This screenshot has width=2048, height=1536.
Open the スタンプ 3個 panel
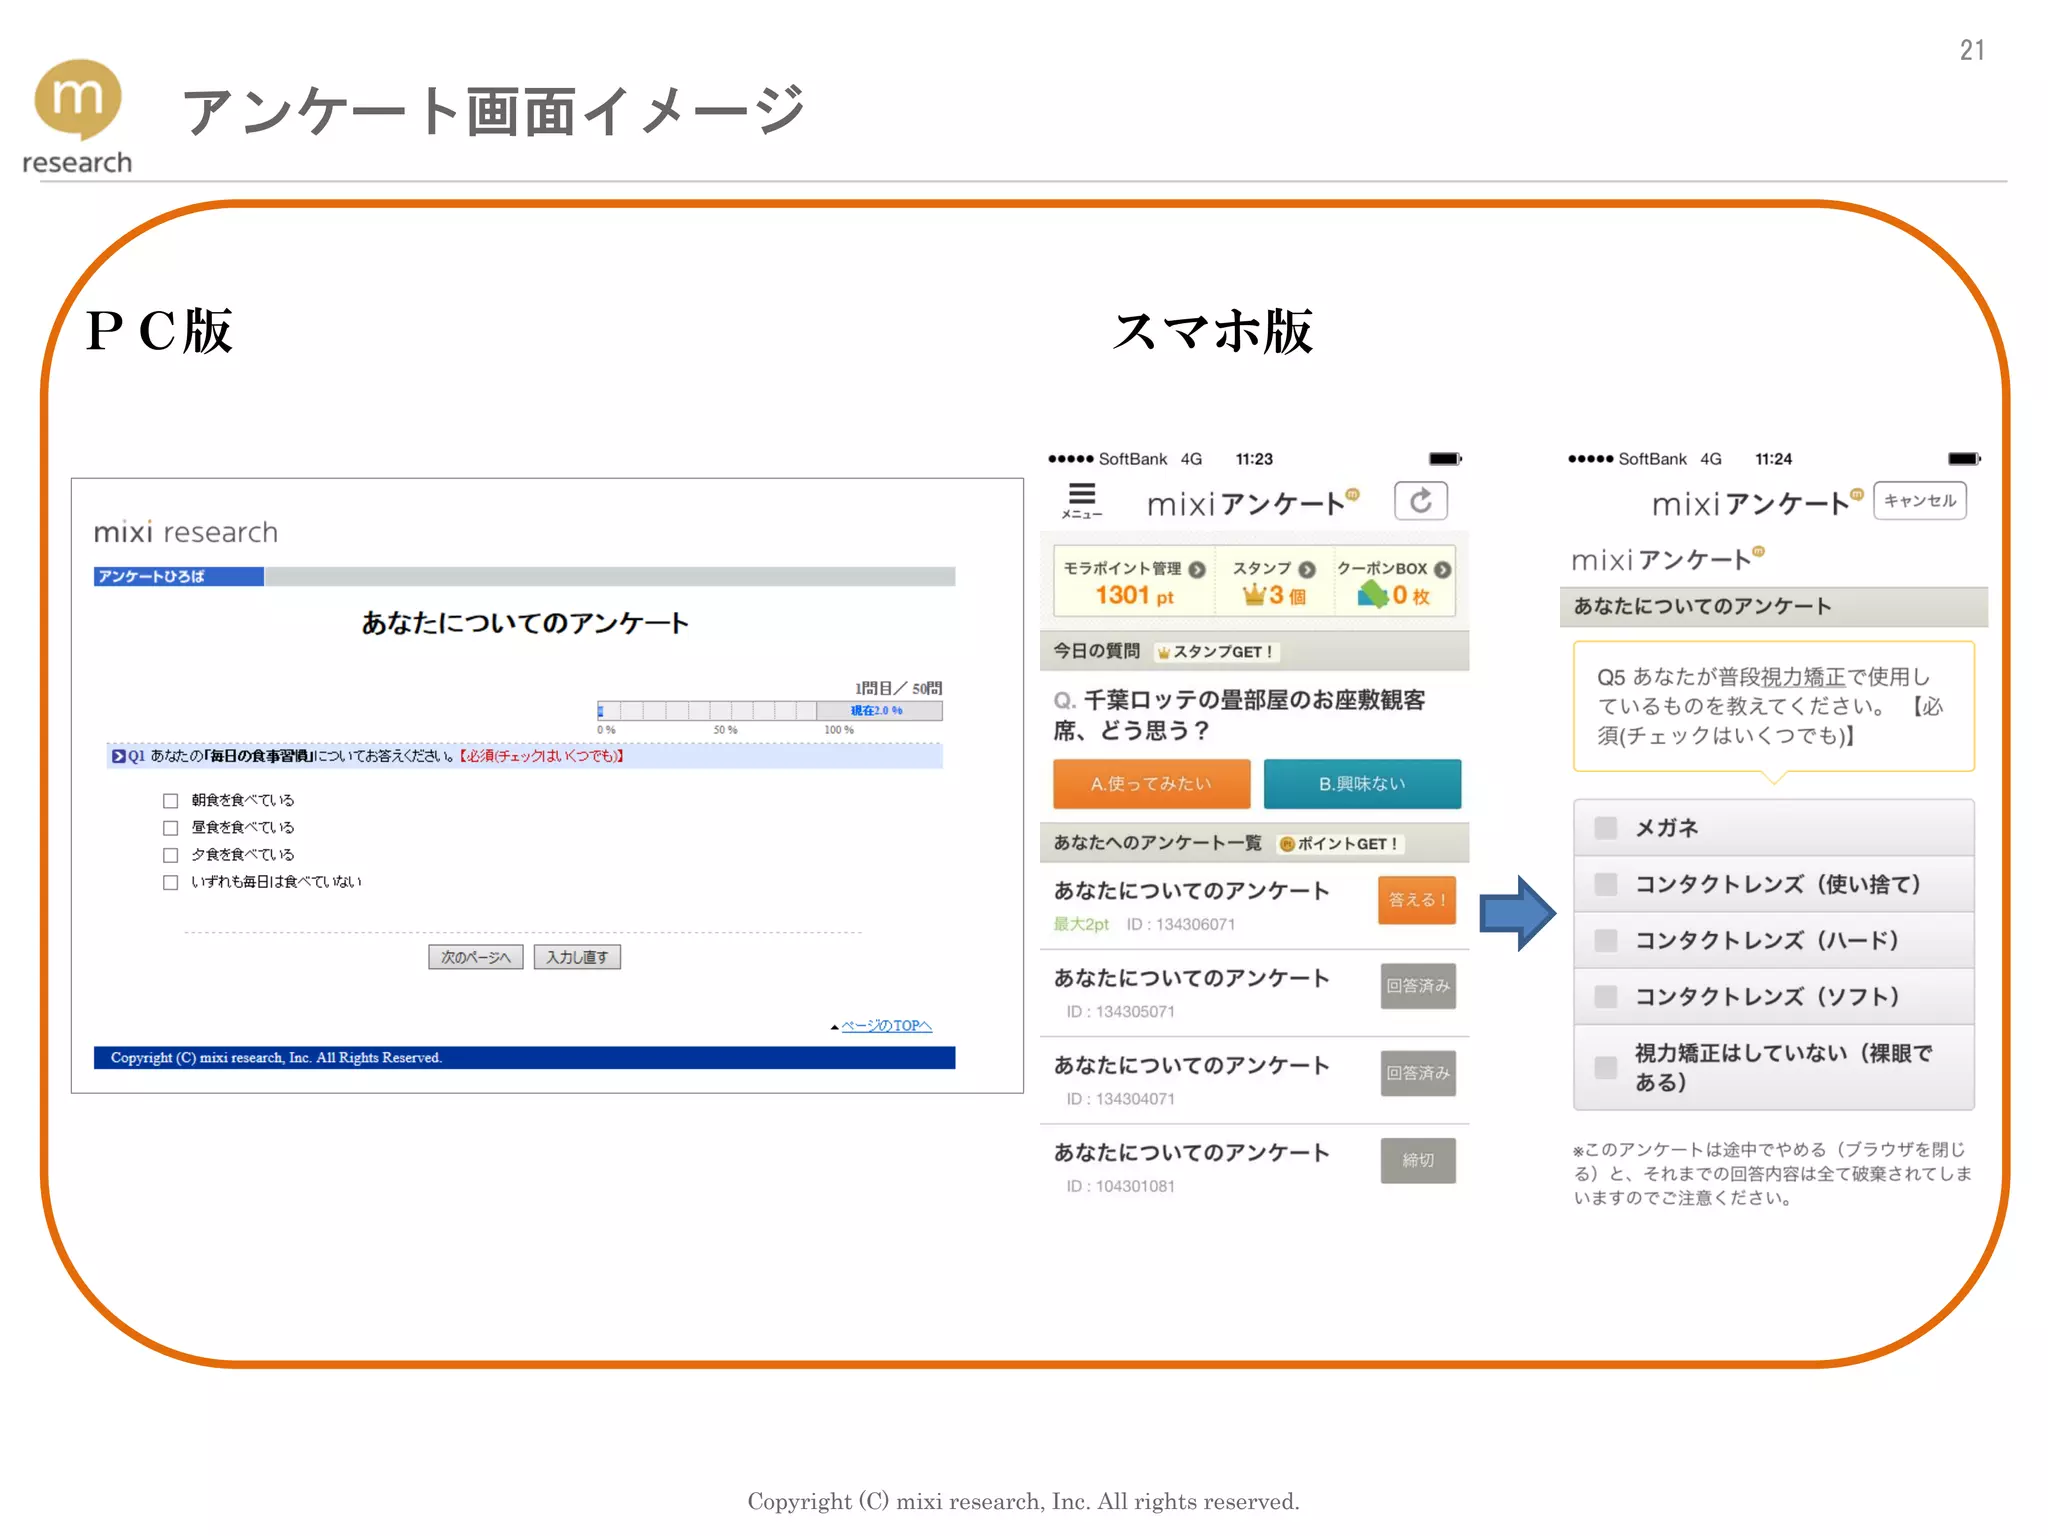click(1274, 582)
